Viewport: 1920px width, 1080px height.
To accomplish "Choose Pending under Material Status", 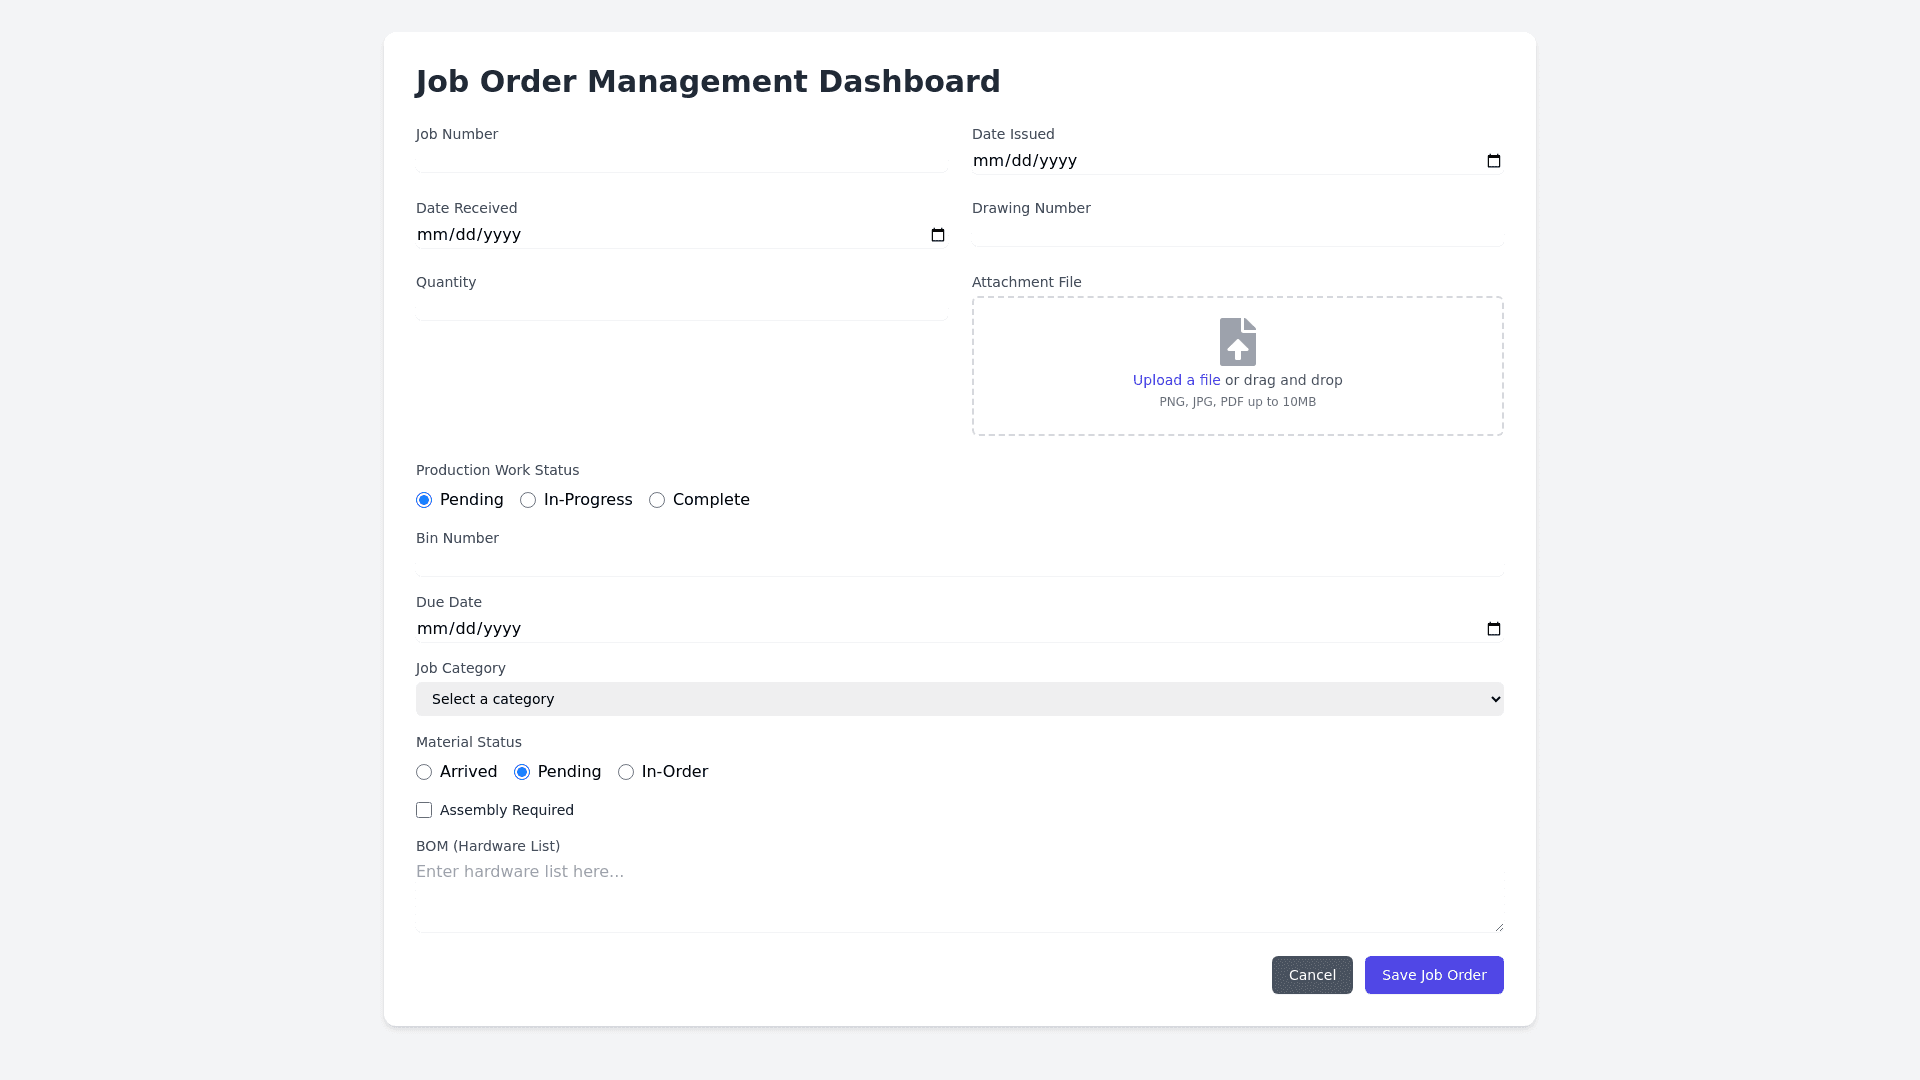I will [x=522, y=772].
